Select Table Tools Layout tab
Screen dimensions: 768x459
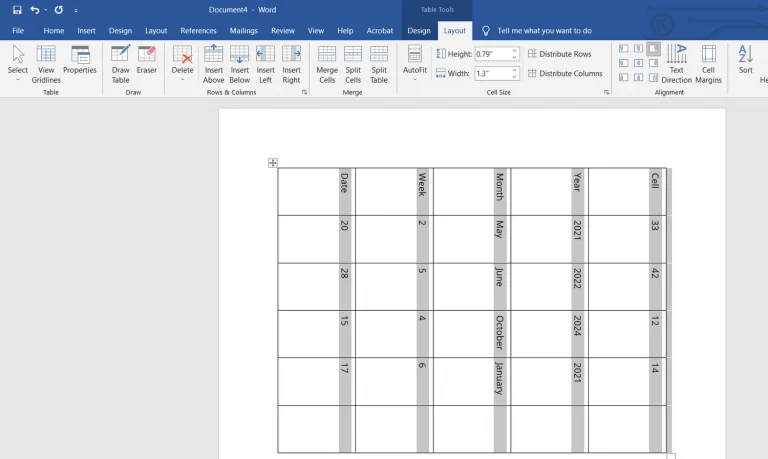point(455,30)
